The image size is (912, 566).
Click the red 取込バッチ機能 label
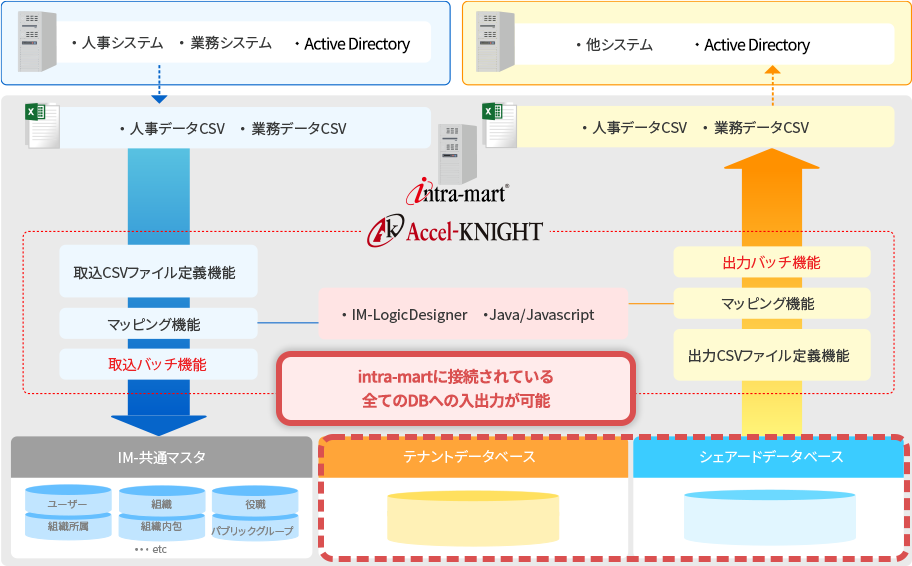157,365
